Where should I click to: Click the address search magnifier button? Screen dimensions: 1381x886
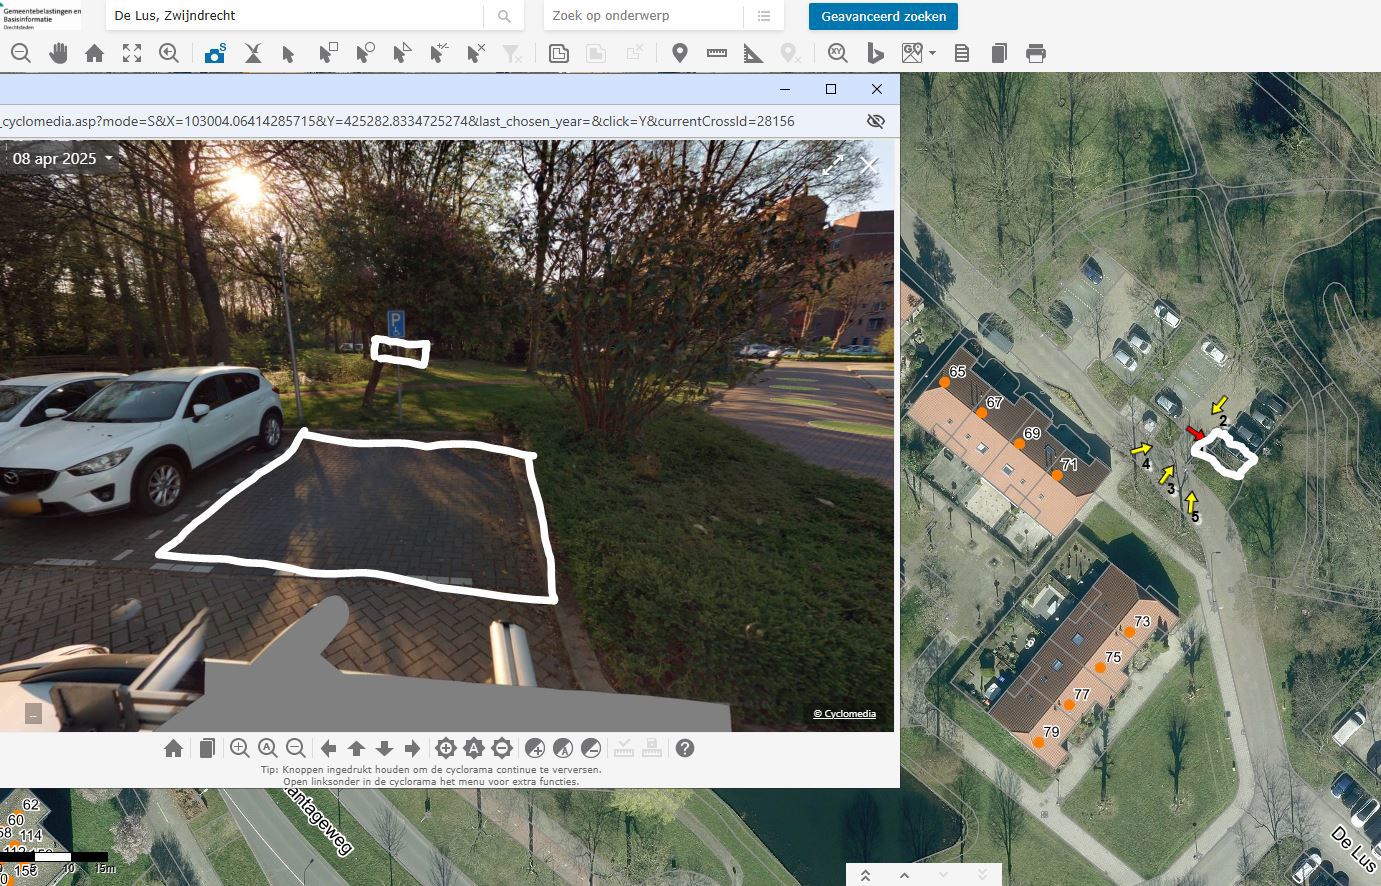(504, 16)
